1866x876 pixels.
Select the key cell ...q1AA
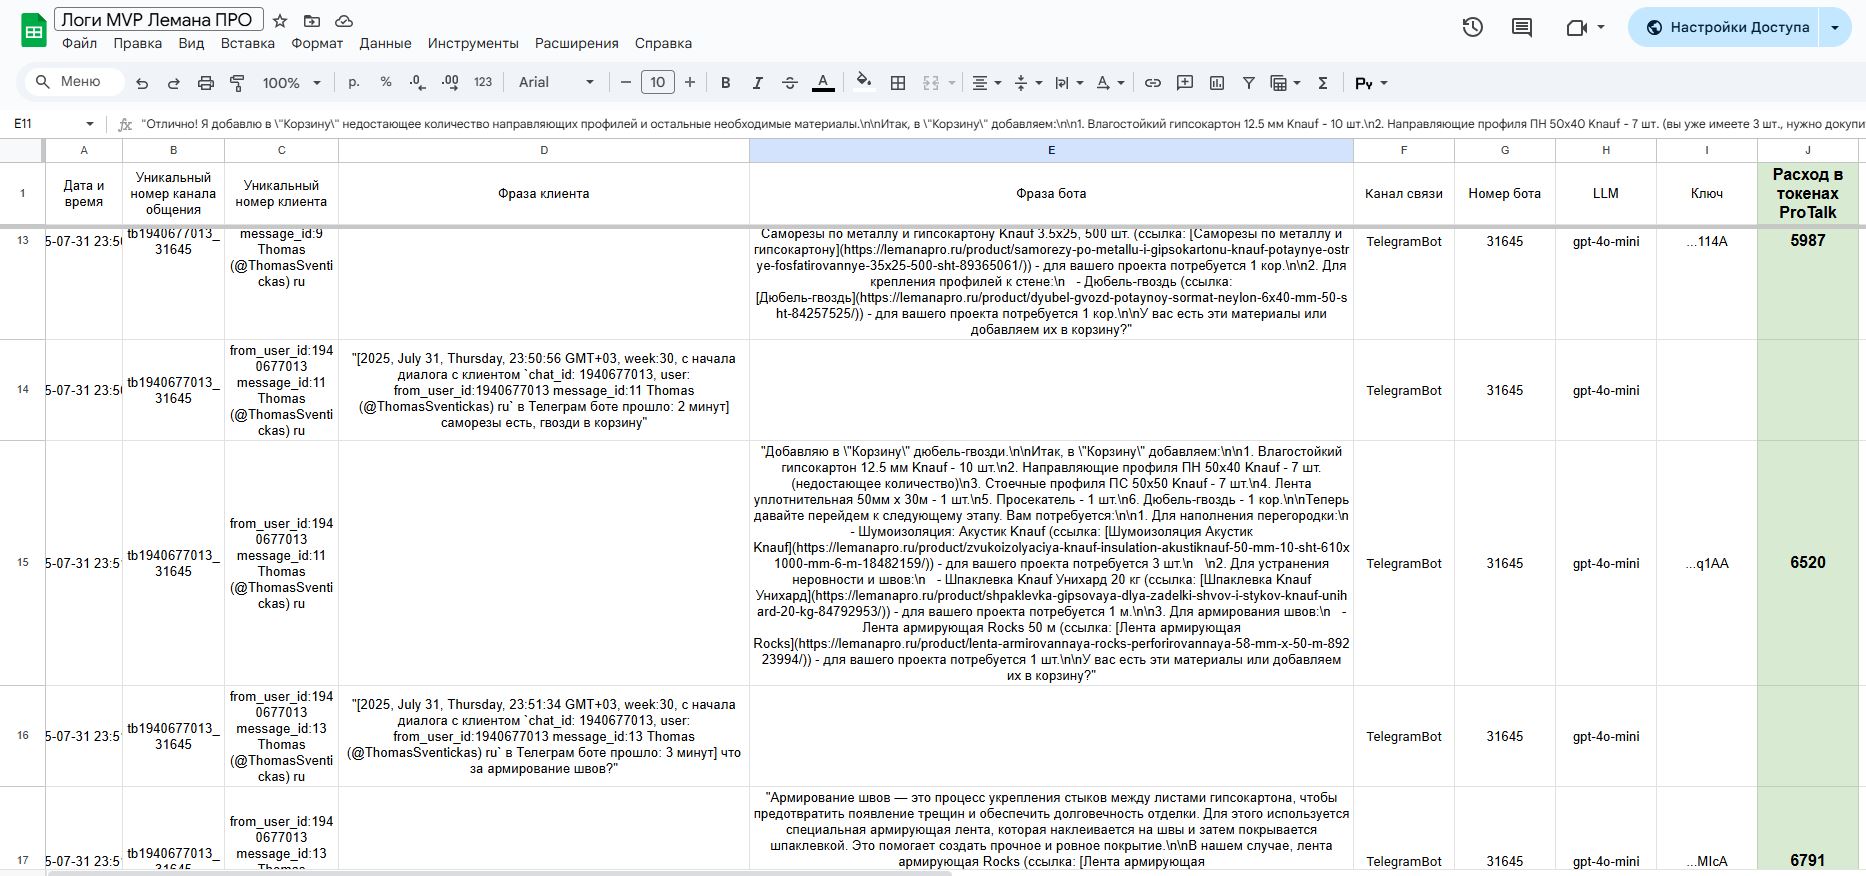[1706, 563]
